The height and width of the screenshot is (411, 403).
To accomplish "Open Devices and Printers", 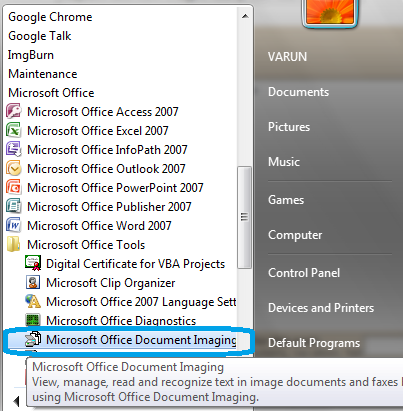I will (x=321, y=308).
